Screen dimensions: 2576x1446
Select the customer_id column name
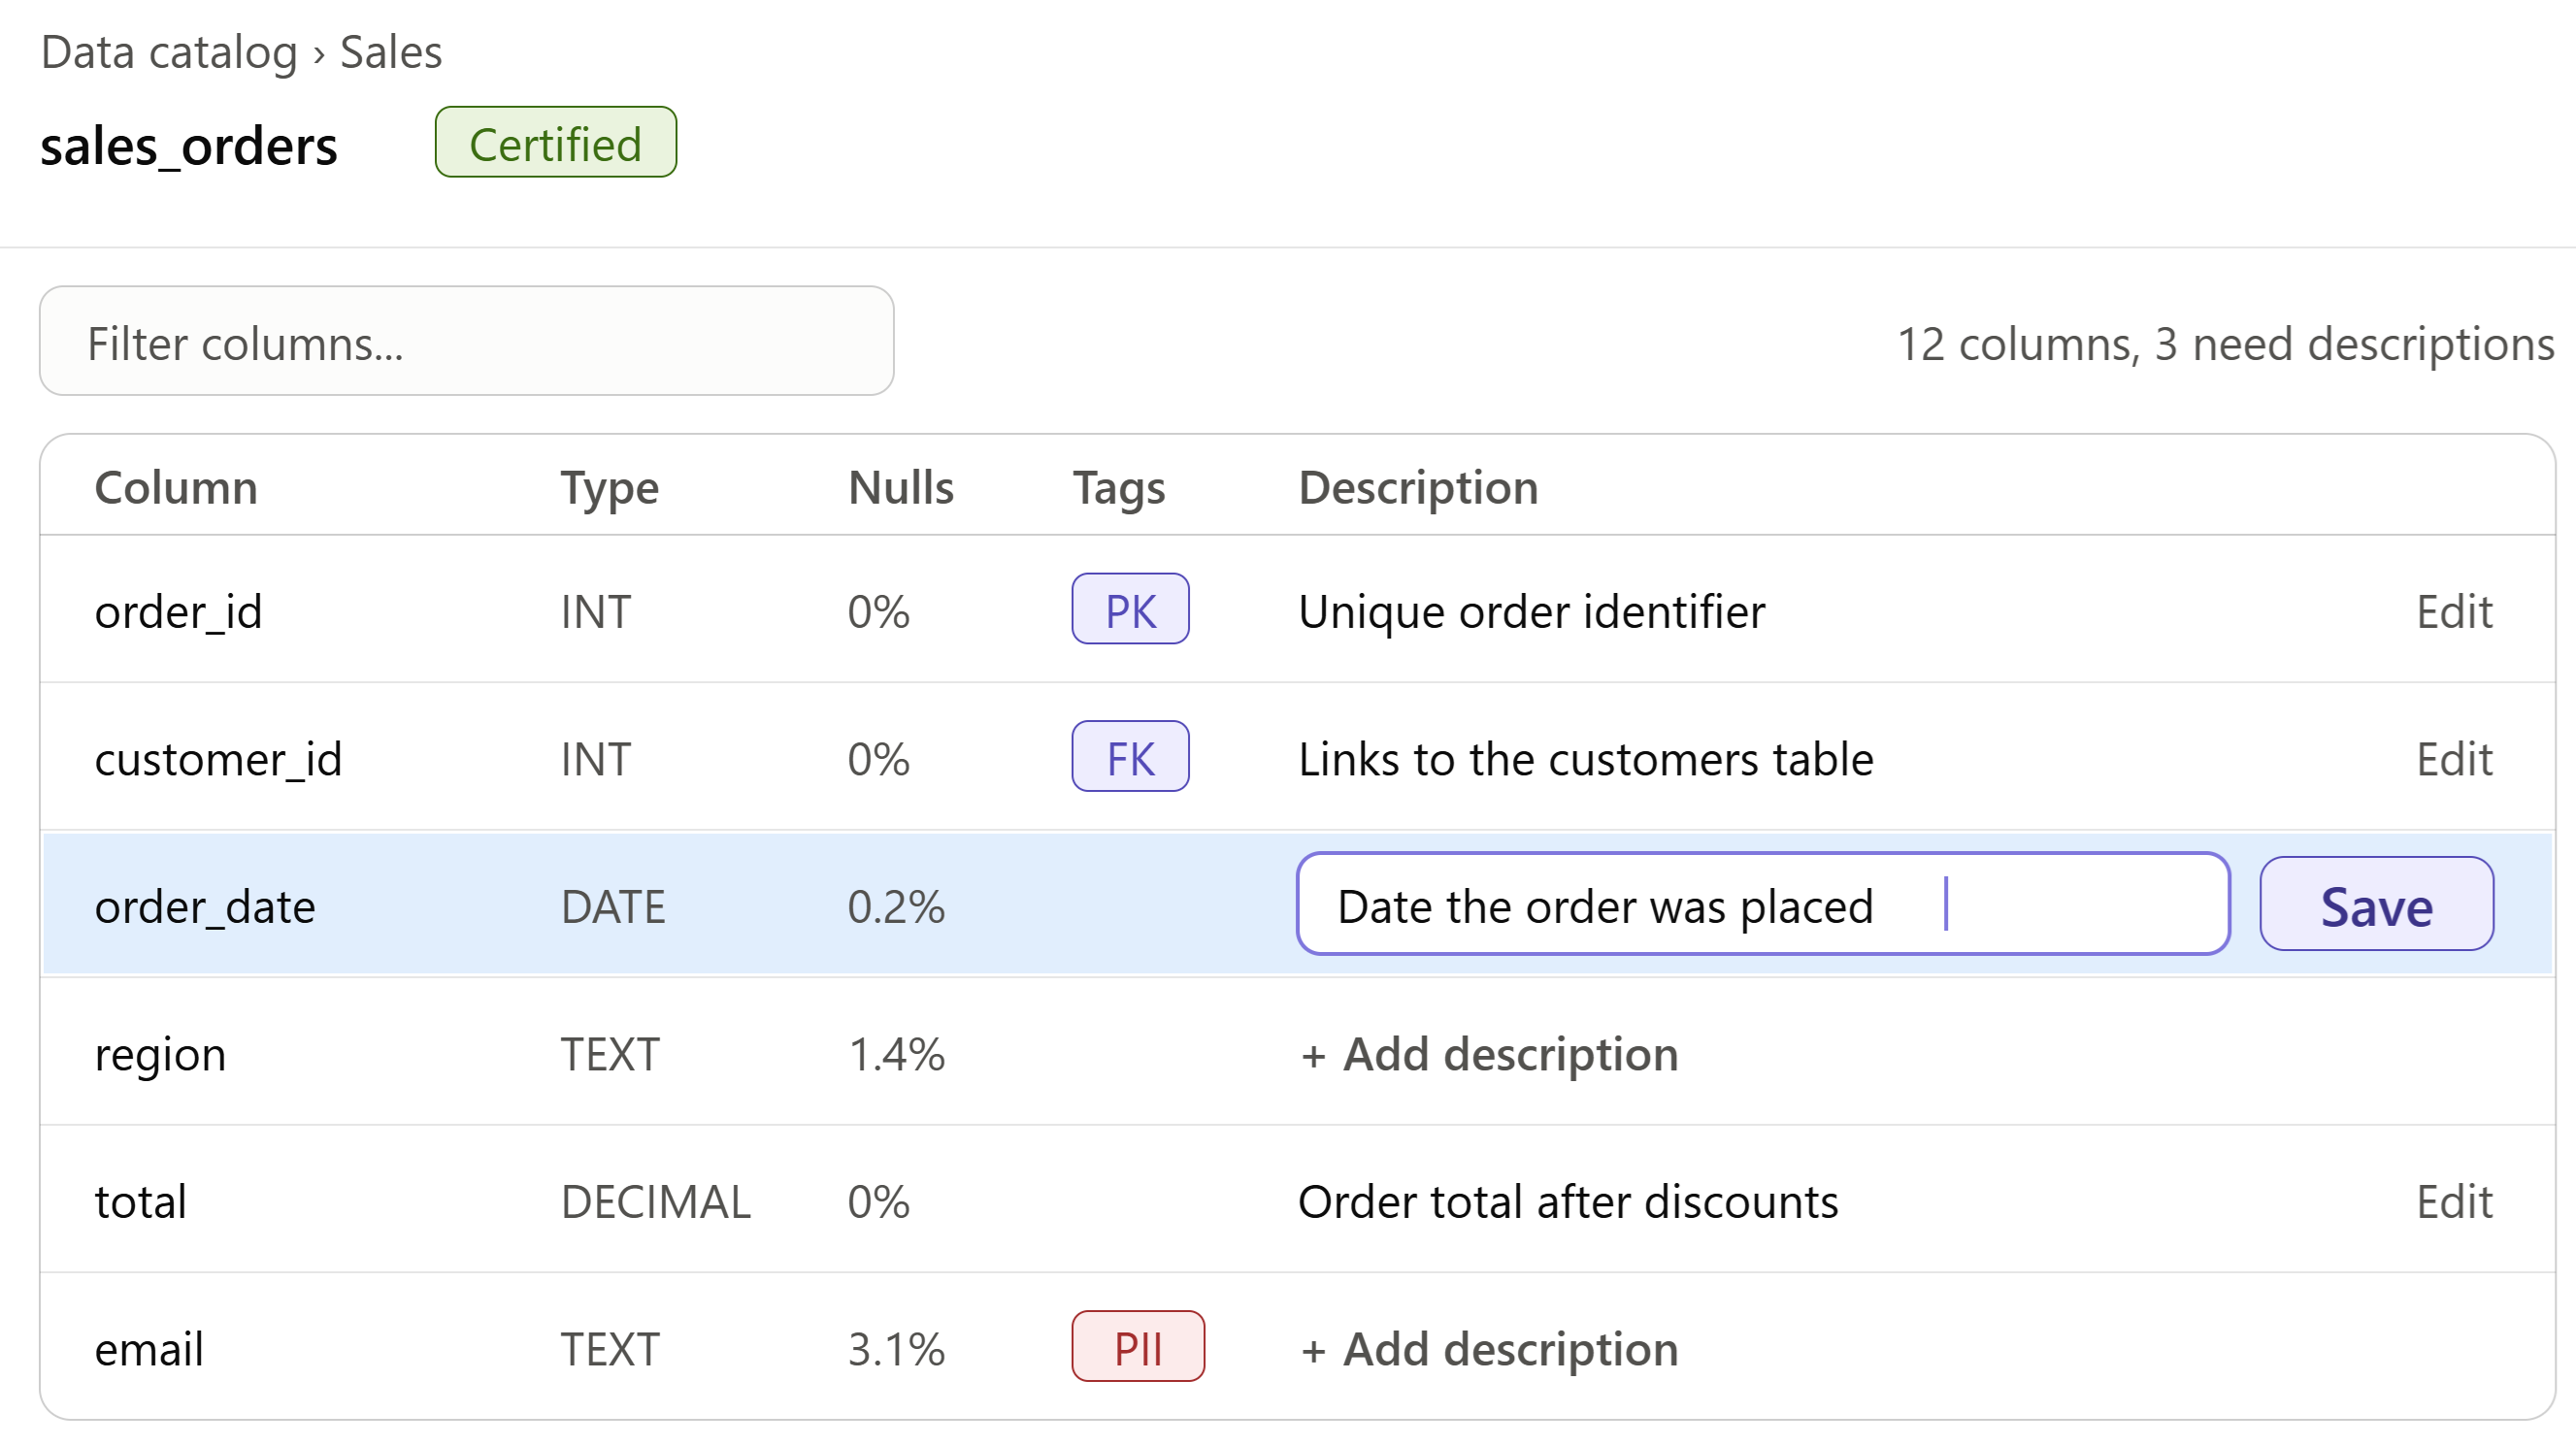coord(218,760)
